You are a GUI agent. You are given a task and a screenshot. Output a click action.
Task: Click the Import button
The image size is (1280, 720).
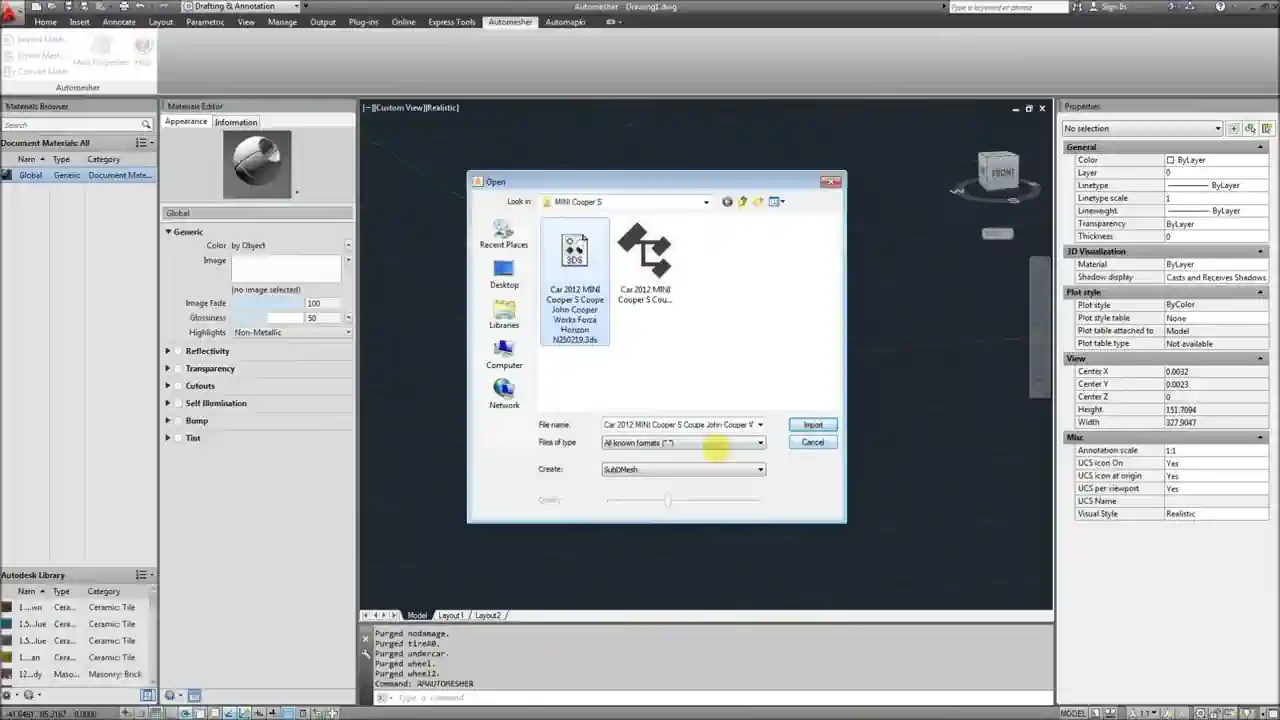[812, 424]
